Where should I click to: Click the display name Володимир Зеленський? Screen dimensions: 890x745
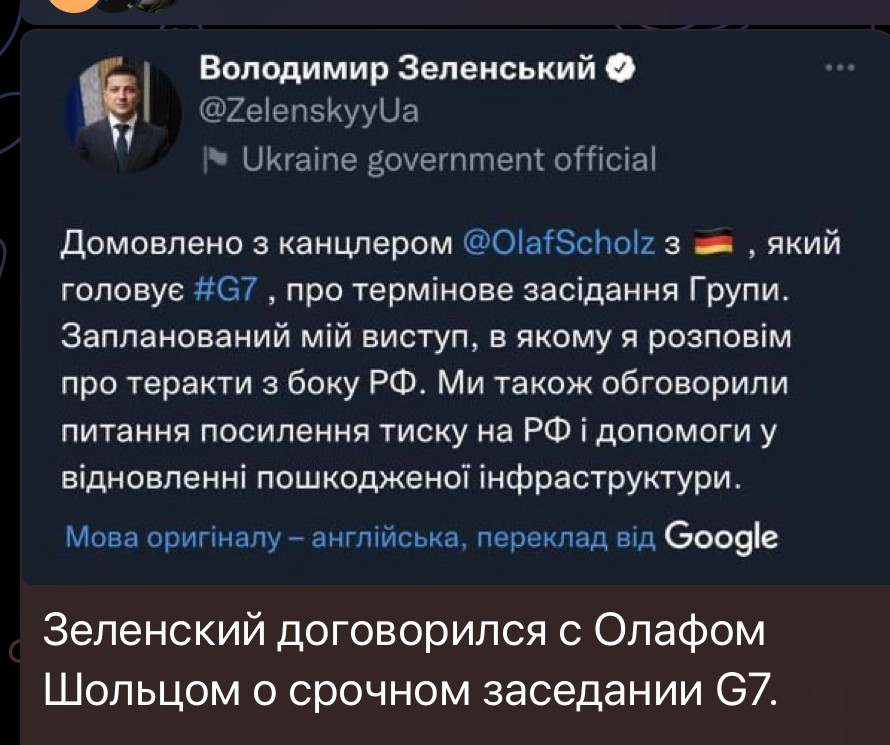(399, 68)
